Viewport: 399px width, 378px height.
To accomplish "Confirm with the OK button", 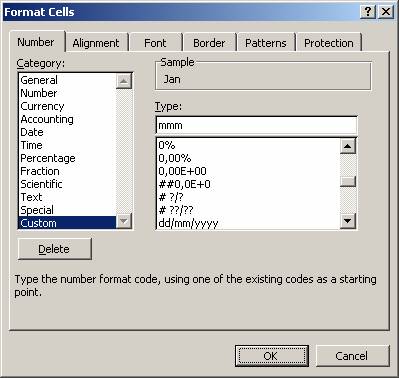I will (271, 356).
